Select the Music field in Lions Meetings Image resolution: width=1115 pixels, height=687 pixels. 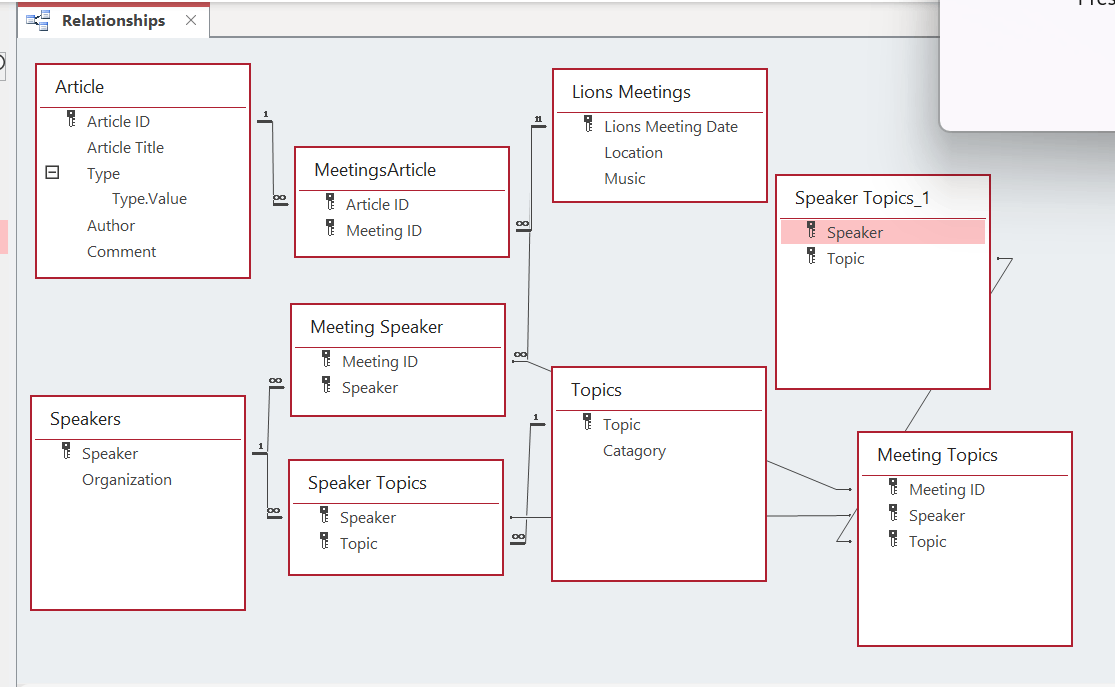click(x=624, y=179)
